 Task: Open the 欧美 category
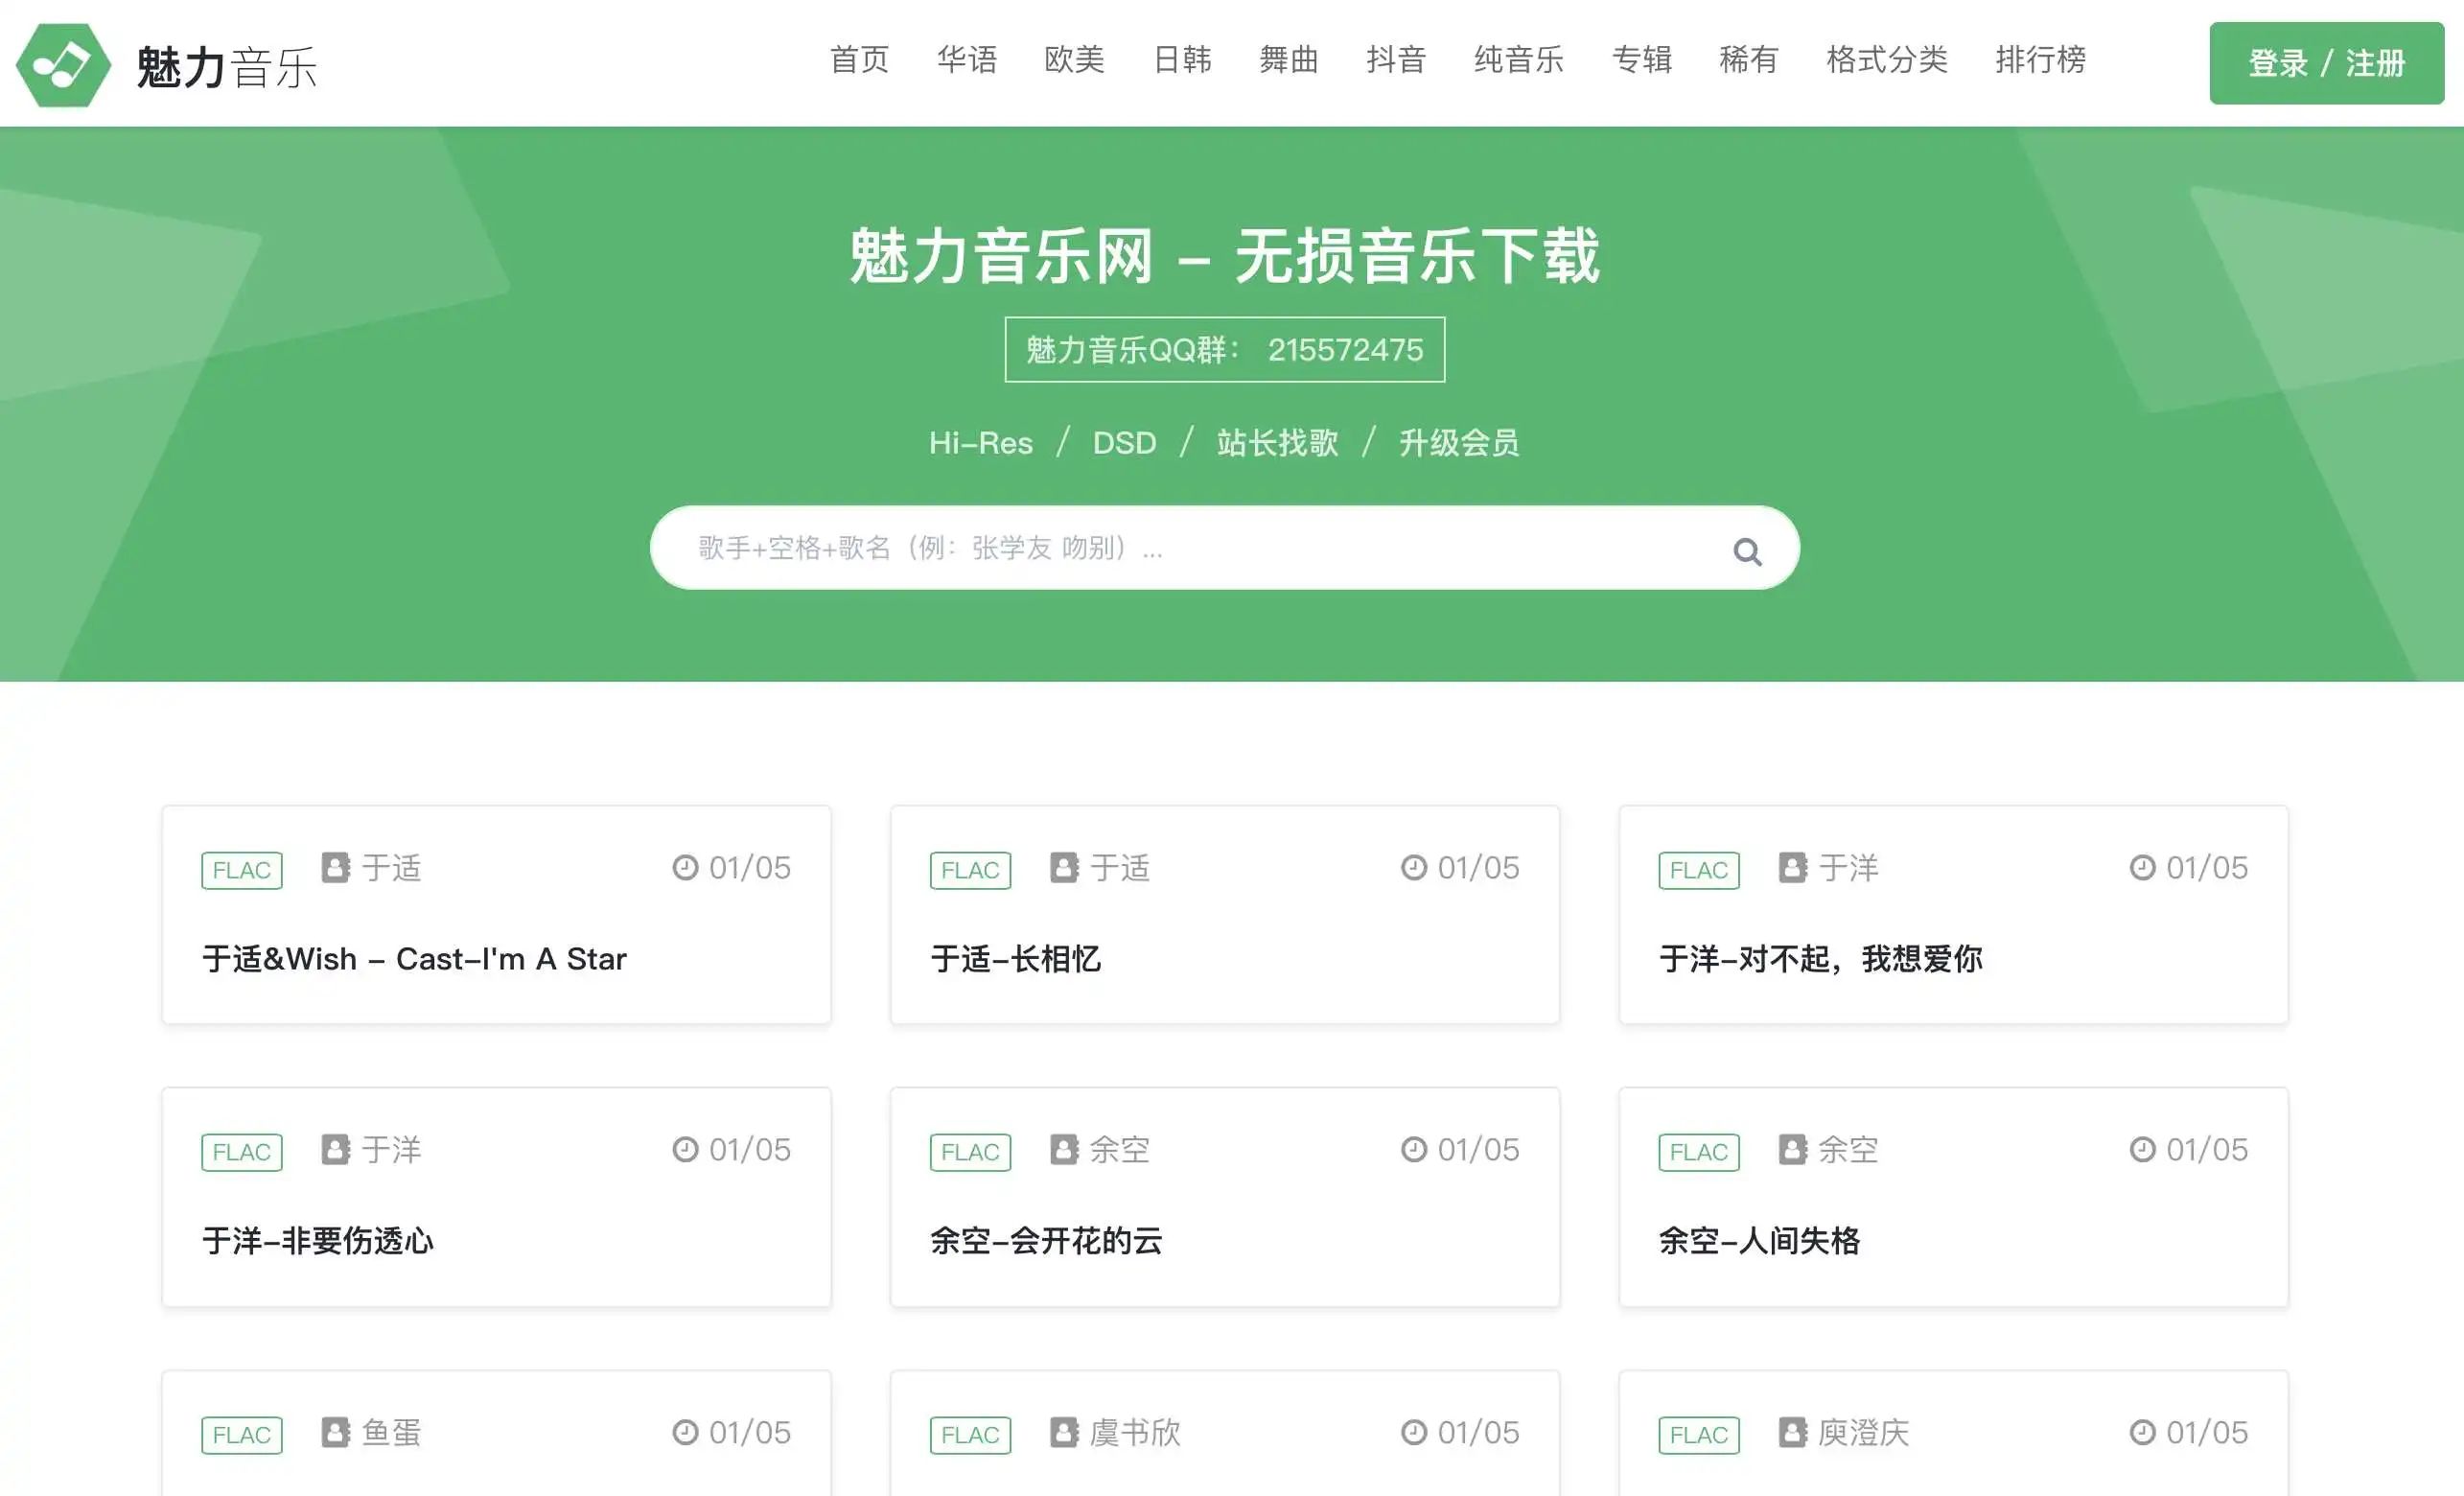pos(1074,60)
